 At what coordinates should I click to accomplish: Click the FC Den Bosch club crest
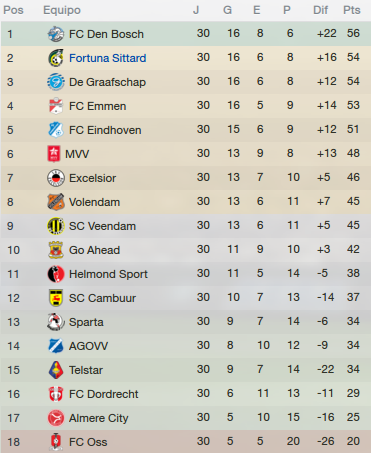(x=56, y=34)
